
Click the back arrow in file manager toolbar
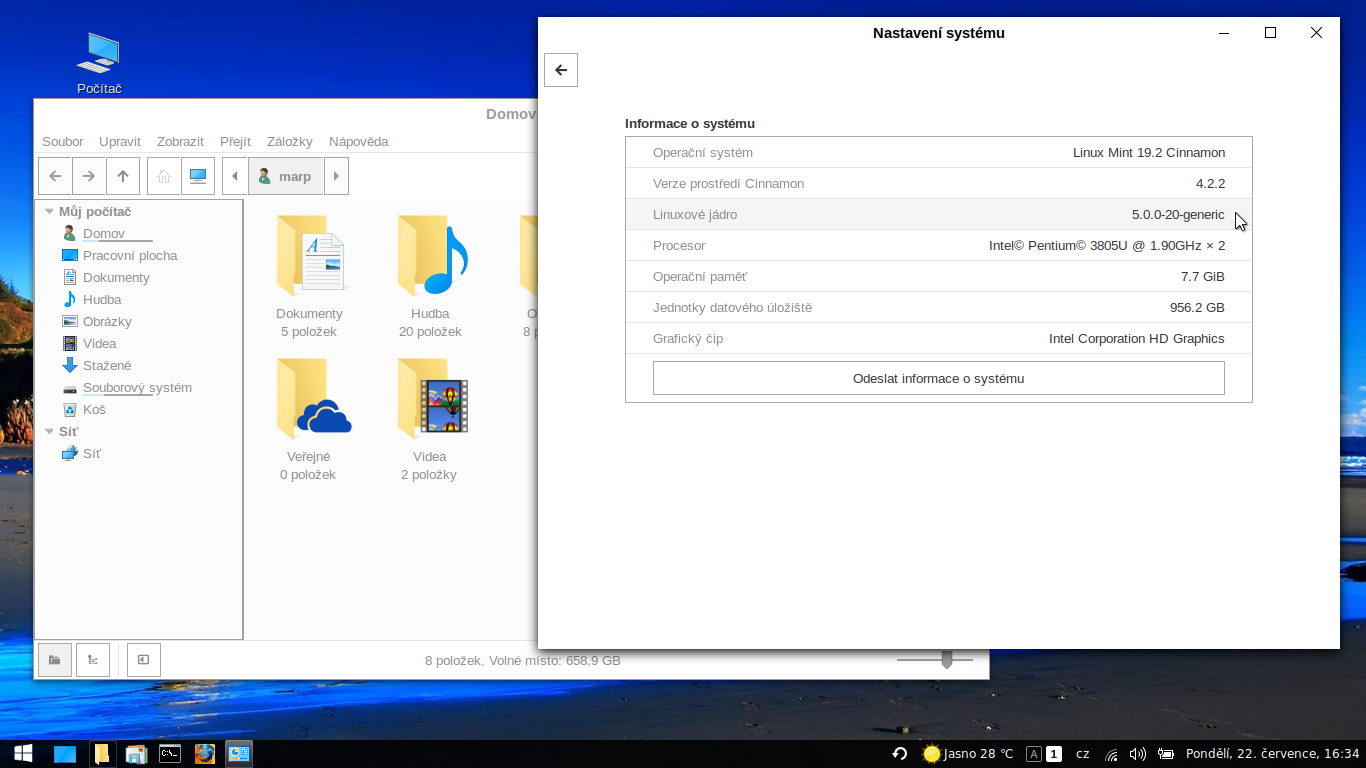pos(55,176)
